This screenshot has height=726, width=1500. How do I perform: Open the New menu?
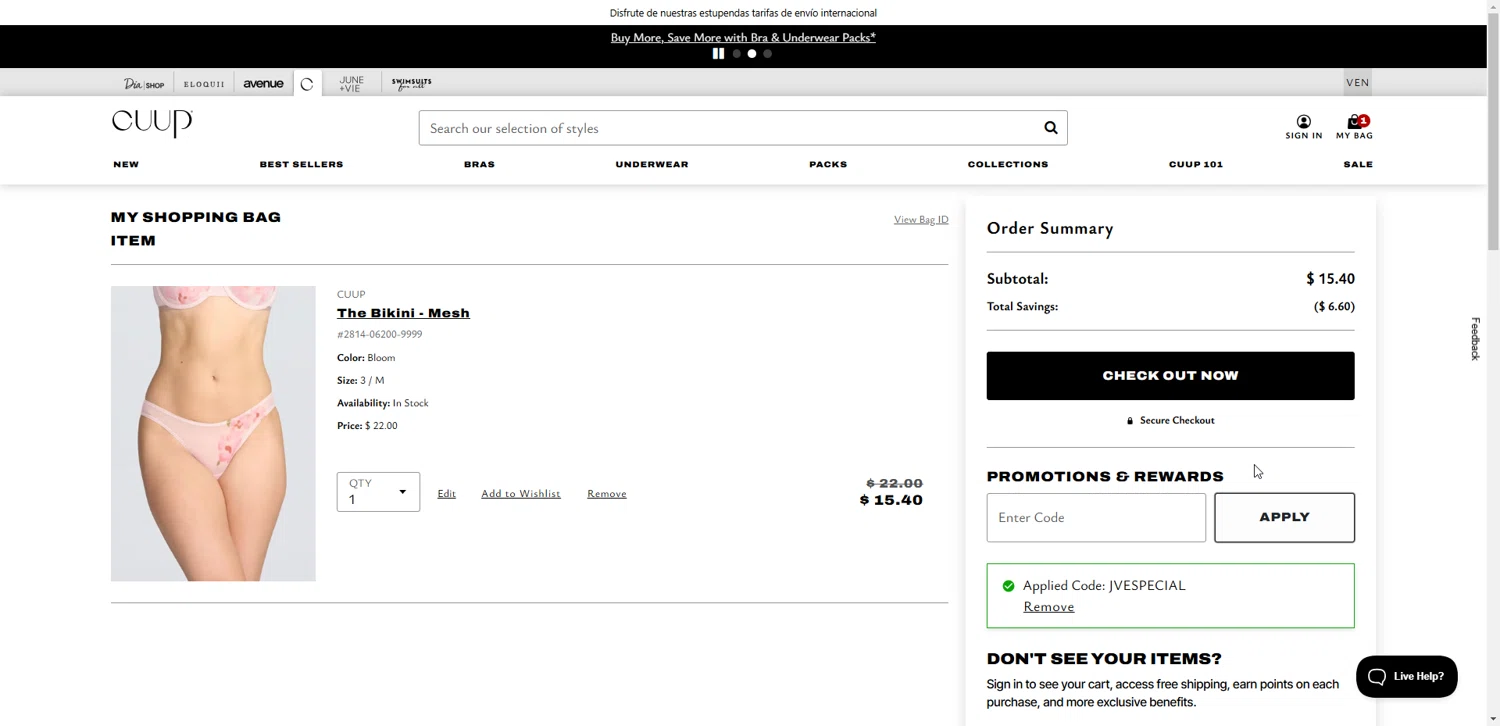[126, 164]
